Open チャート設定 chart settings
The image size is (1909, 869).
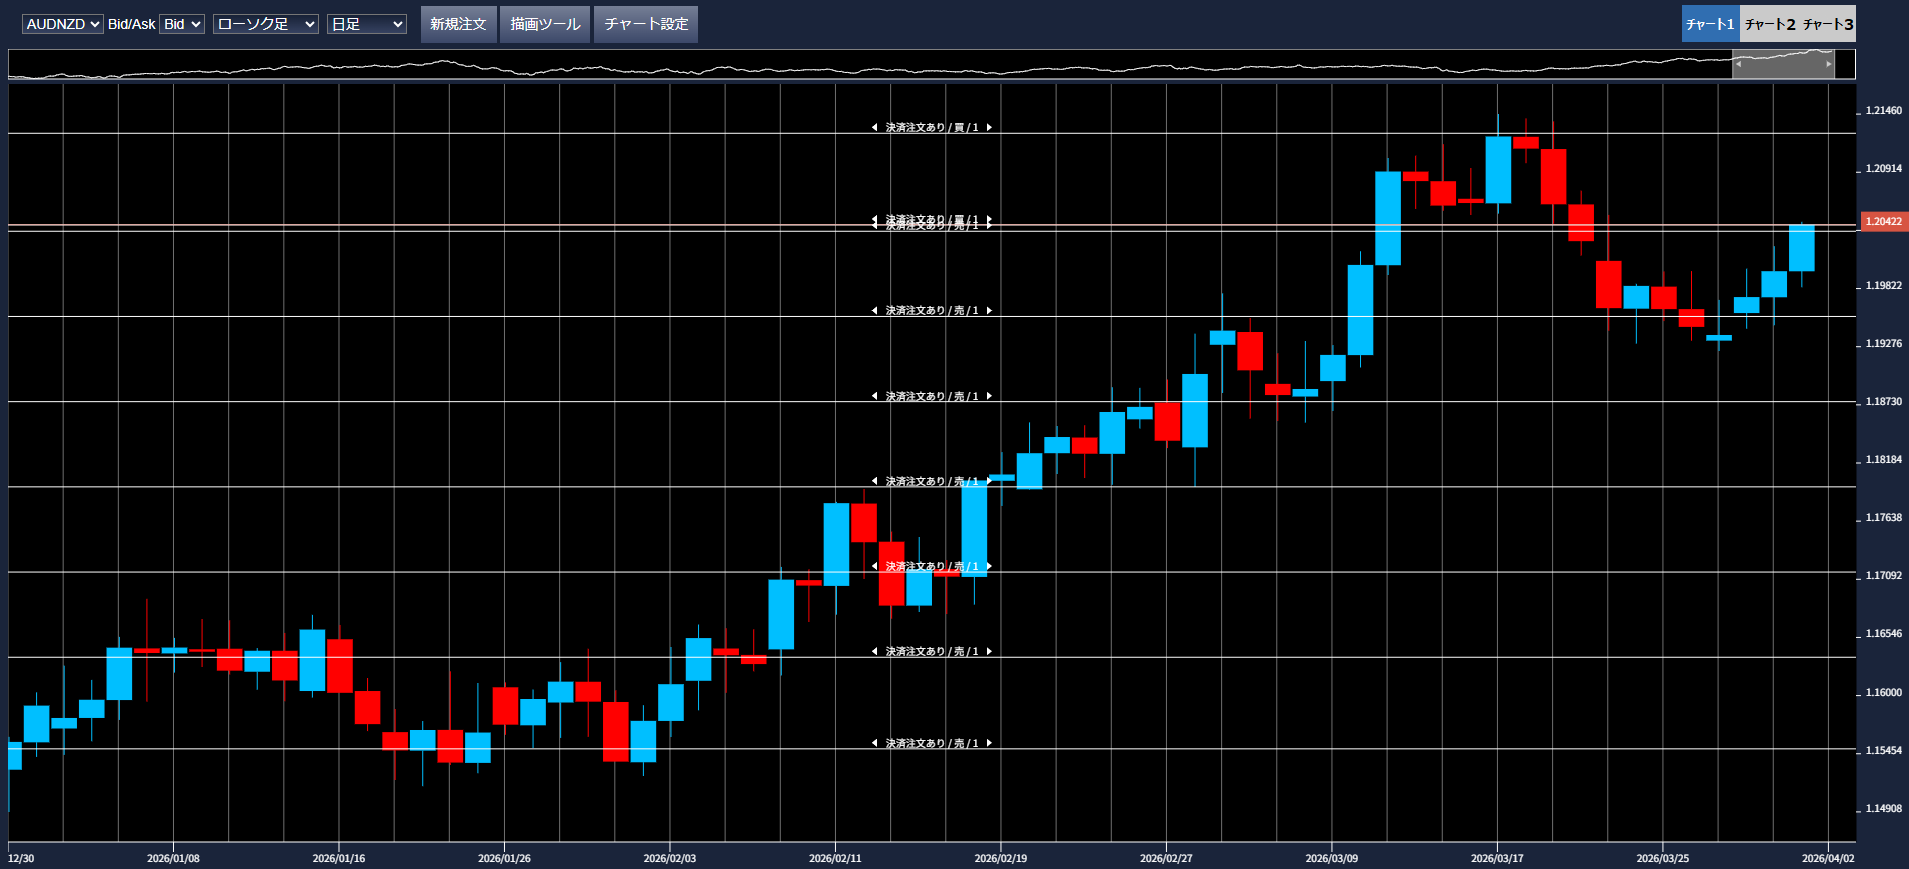646,24
